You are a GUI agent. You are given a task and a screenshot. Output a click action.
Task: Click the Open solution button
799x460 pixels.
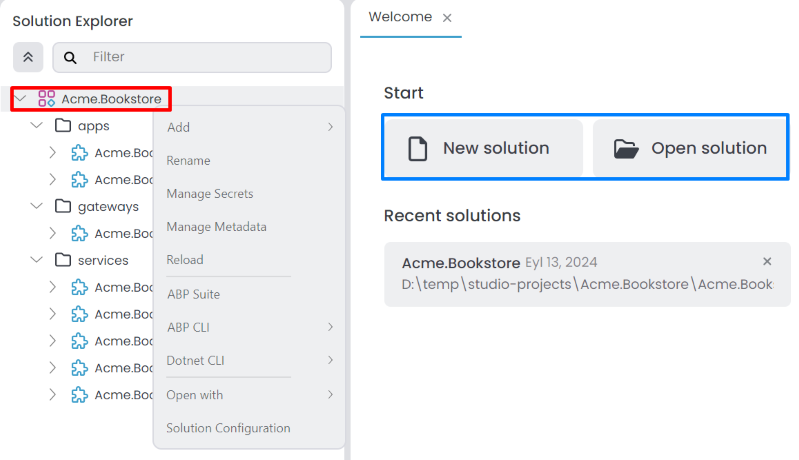[x=690, y=148]
